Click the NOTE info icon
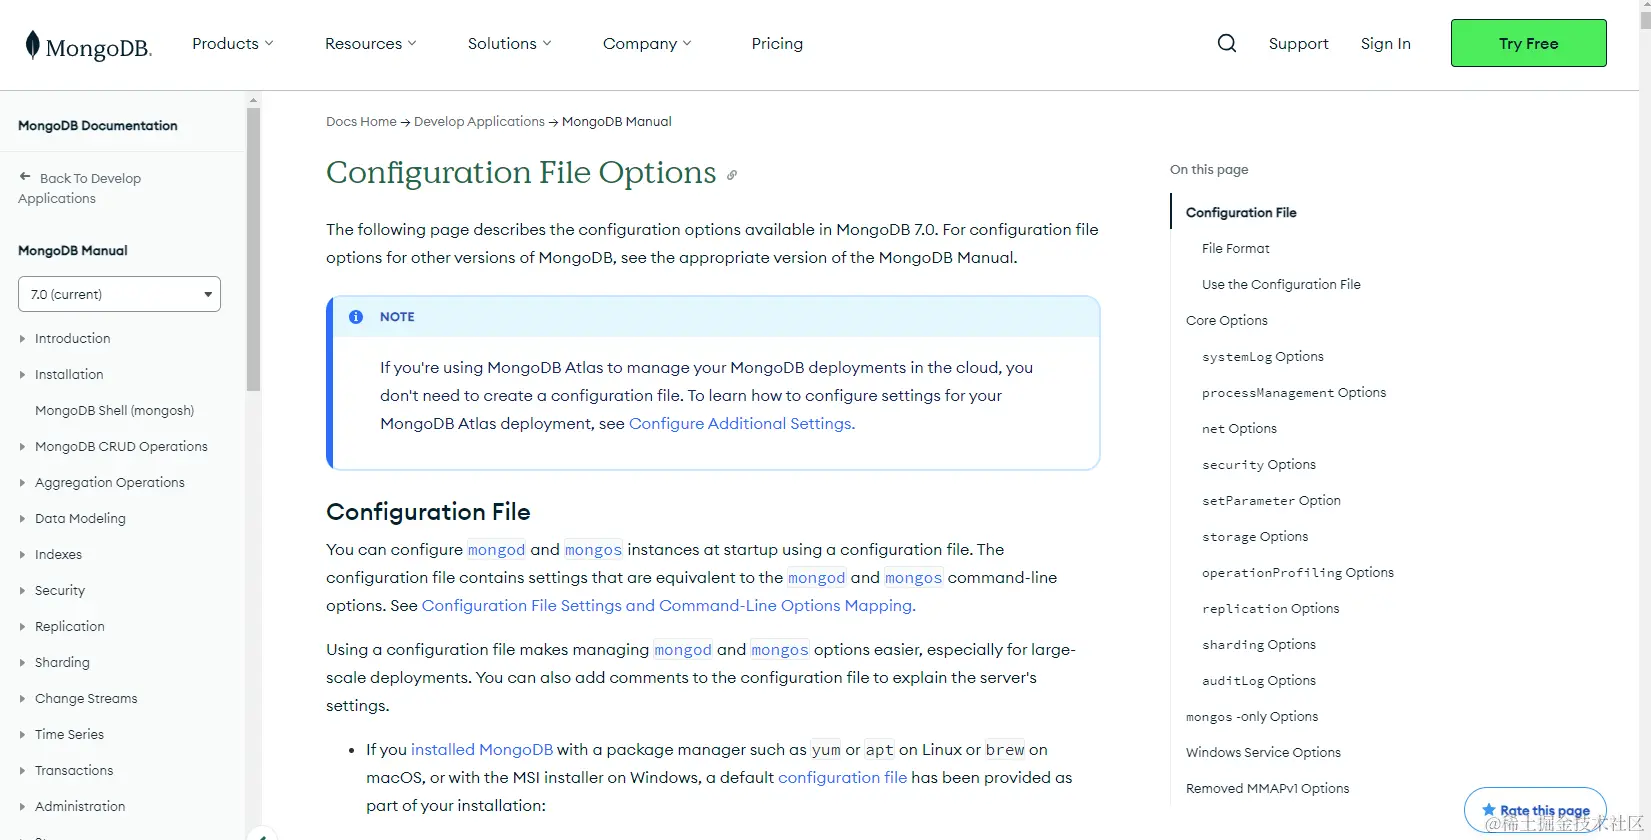The width and height of the screenshot is (1651, 840). click(x=356, y=317)
